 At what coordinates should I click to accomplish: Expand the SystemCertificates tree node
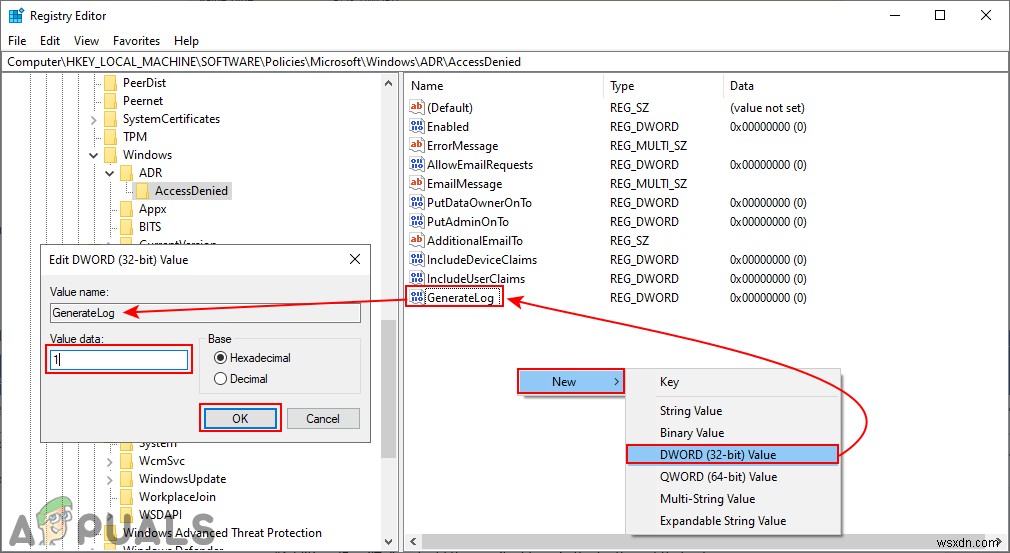point(94,119)
